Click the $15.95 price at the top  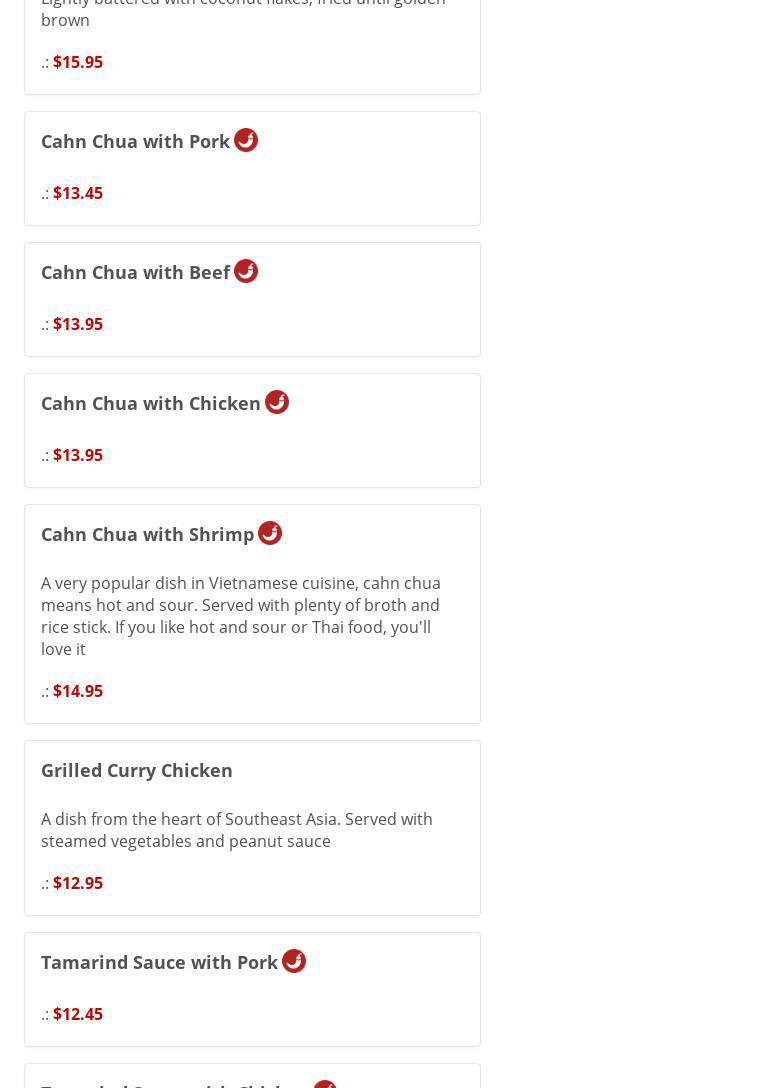(x=77, y=62)
